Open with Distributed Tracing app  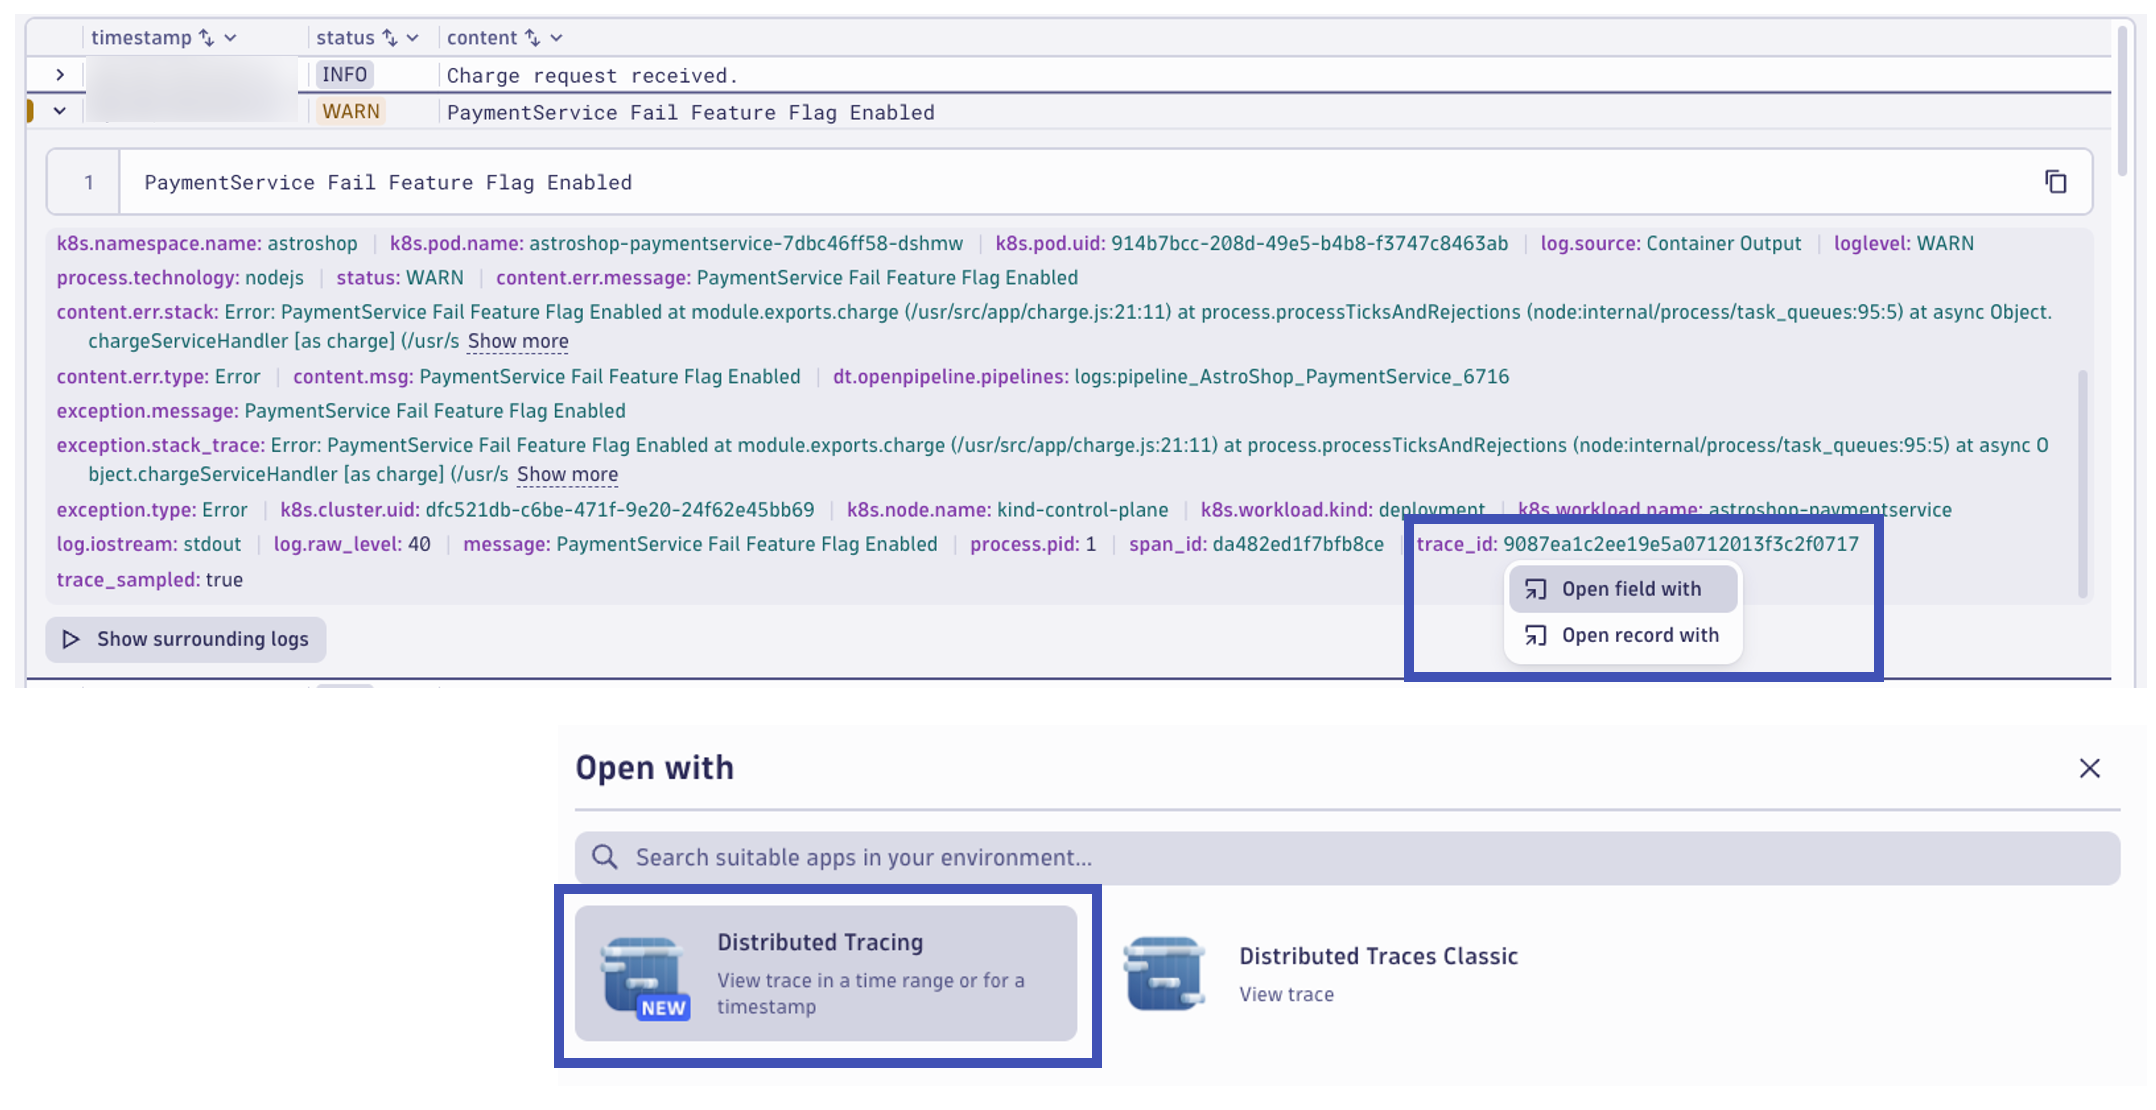point(826,973)
